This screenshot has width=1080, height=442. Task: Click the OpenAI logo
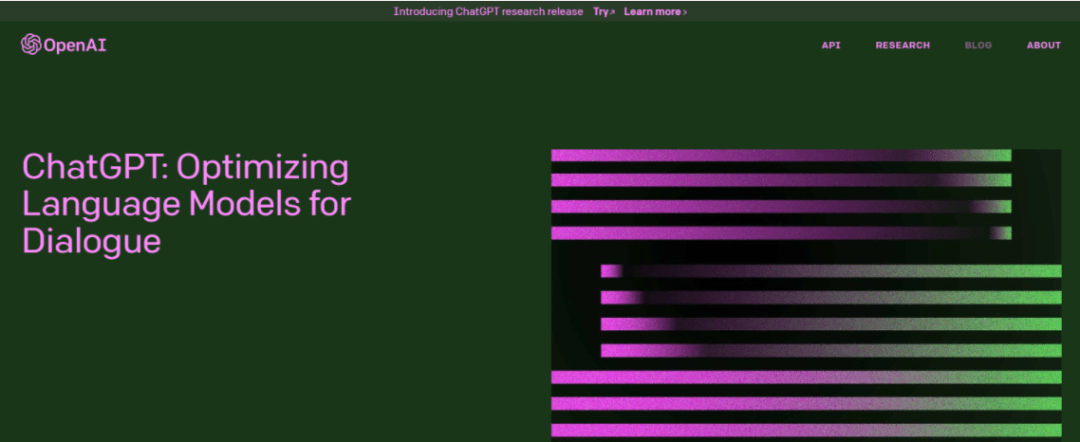click(x=63, y=45)
